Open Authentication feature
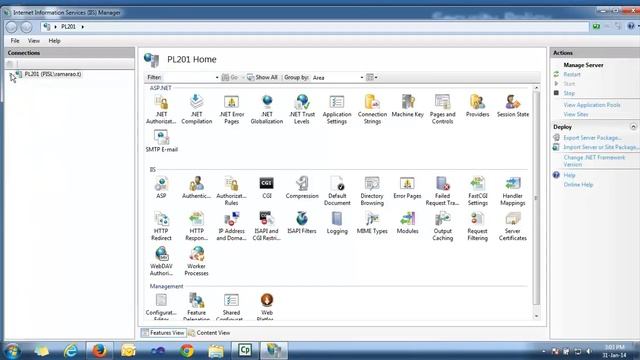This screenshot has width=640, height=360. 196,188
